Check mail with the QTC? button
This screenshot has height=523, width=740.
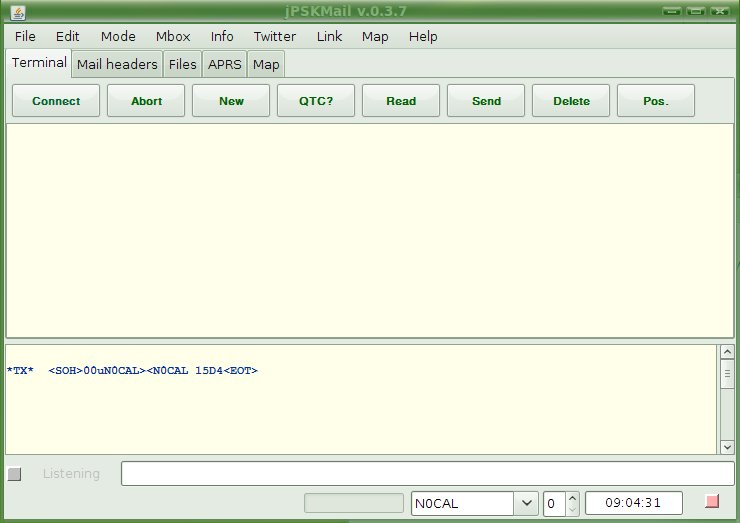coord(316,101)
